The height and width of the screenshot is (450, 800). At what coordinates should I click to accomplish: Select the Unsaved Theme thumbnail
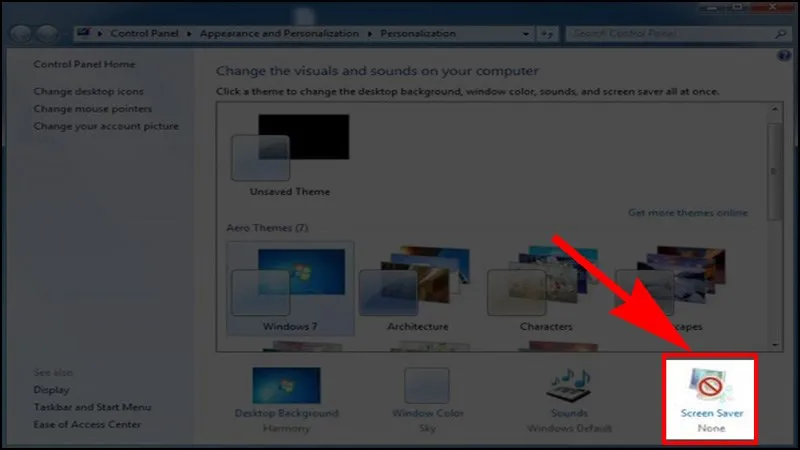pyautogui.click(x=289, y=148)
